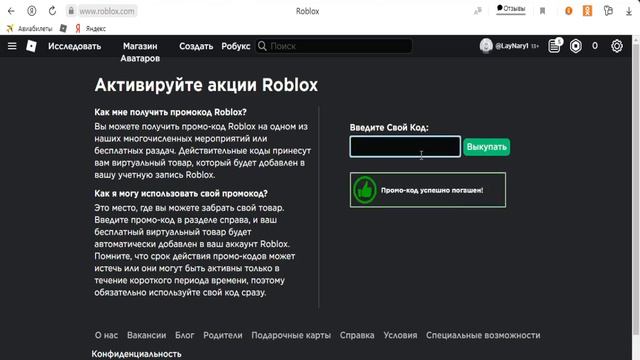Open the Исследовать navigation item

(x=75, y=46)
